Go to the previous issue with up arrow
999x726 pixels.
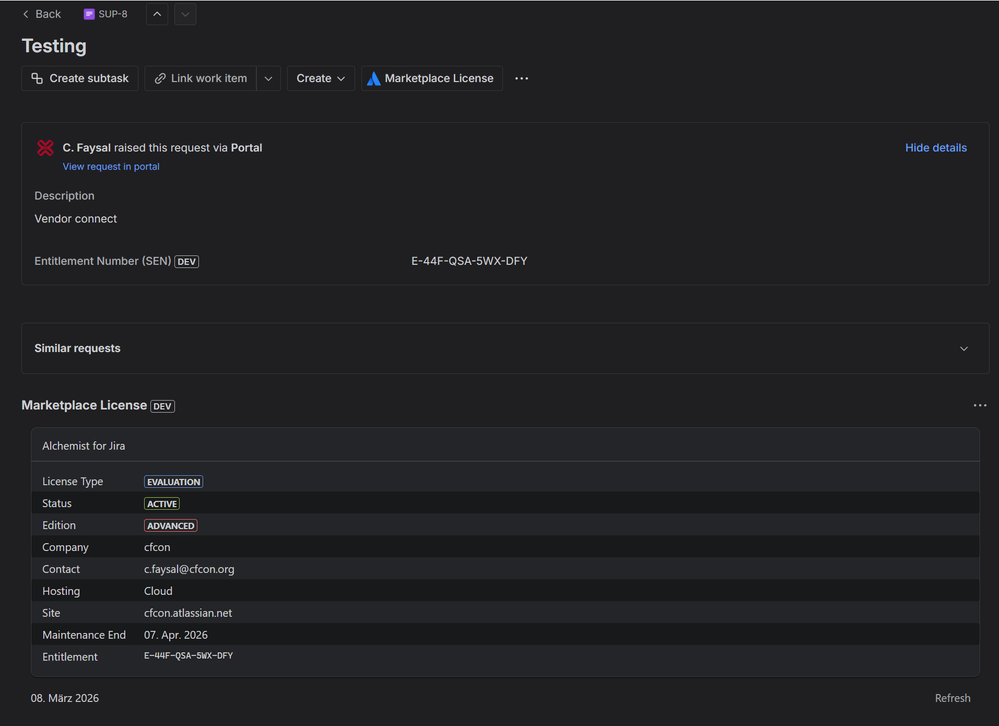pyautogui.click(x=157, y=14)
